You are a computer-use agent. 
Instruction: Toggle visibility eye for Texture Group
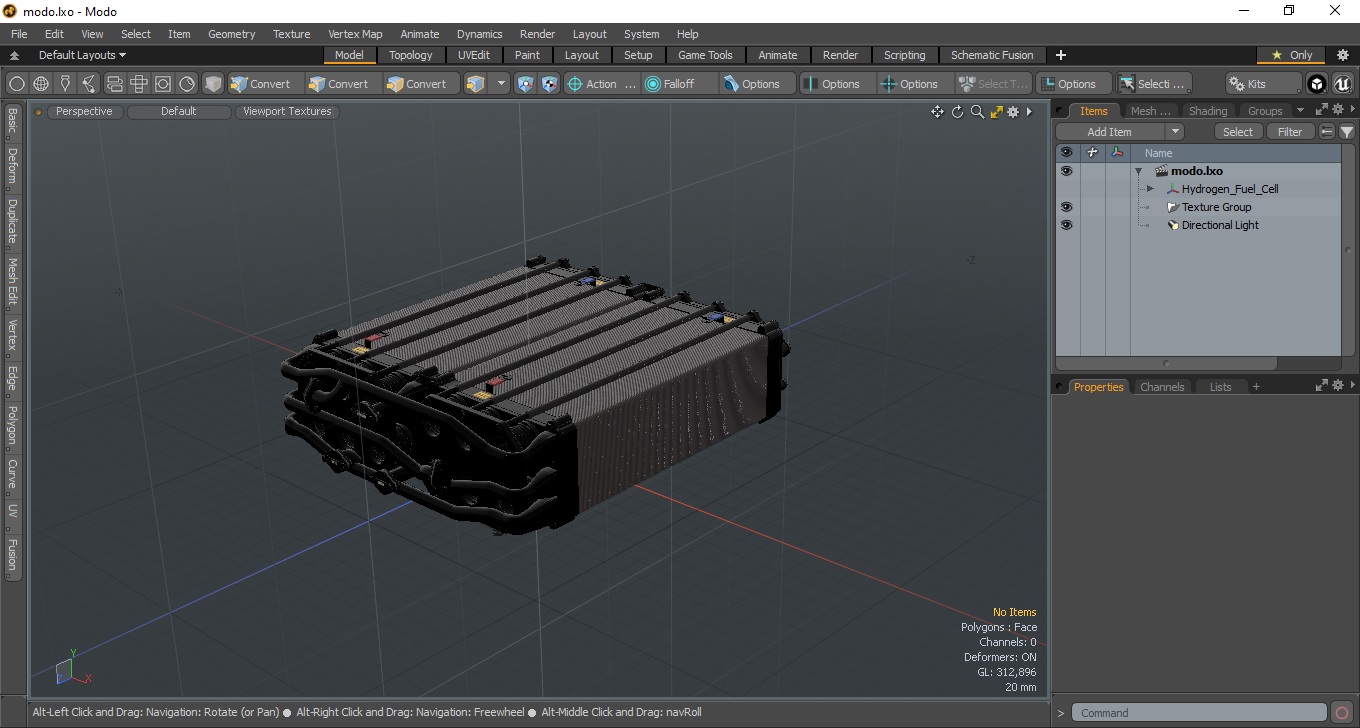pos(1066,207)
